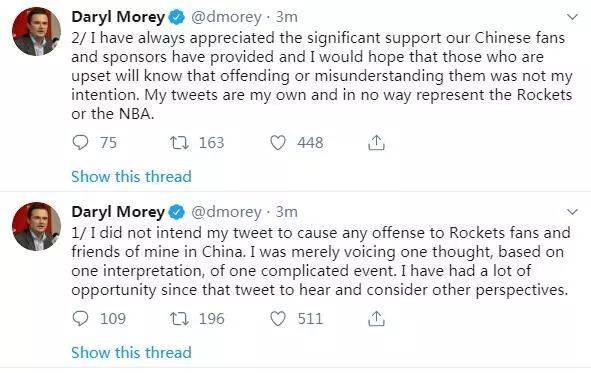591x373 pixels.
Task: Open the lower tweet text starting with 1/
Action: (321, 261)
